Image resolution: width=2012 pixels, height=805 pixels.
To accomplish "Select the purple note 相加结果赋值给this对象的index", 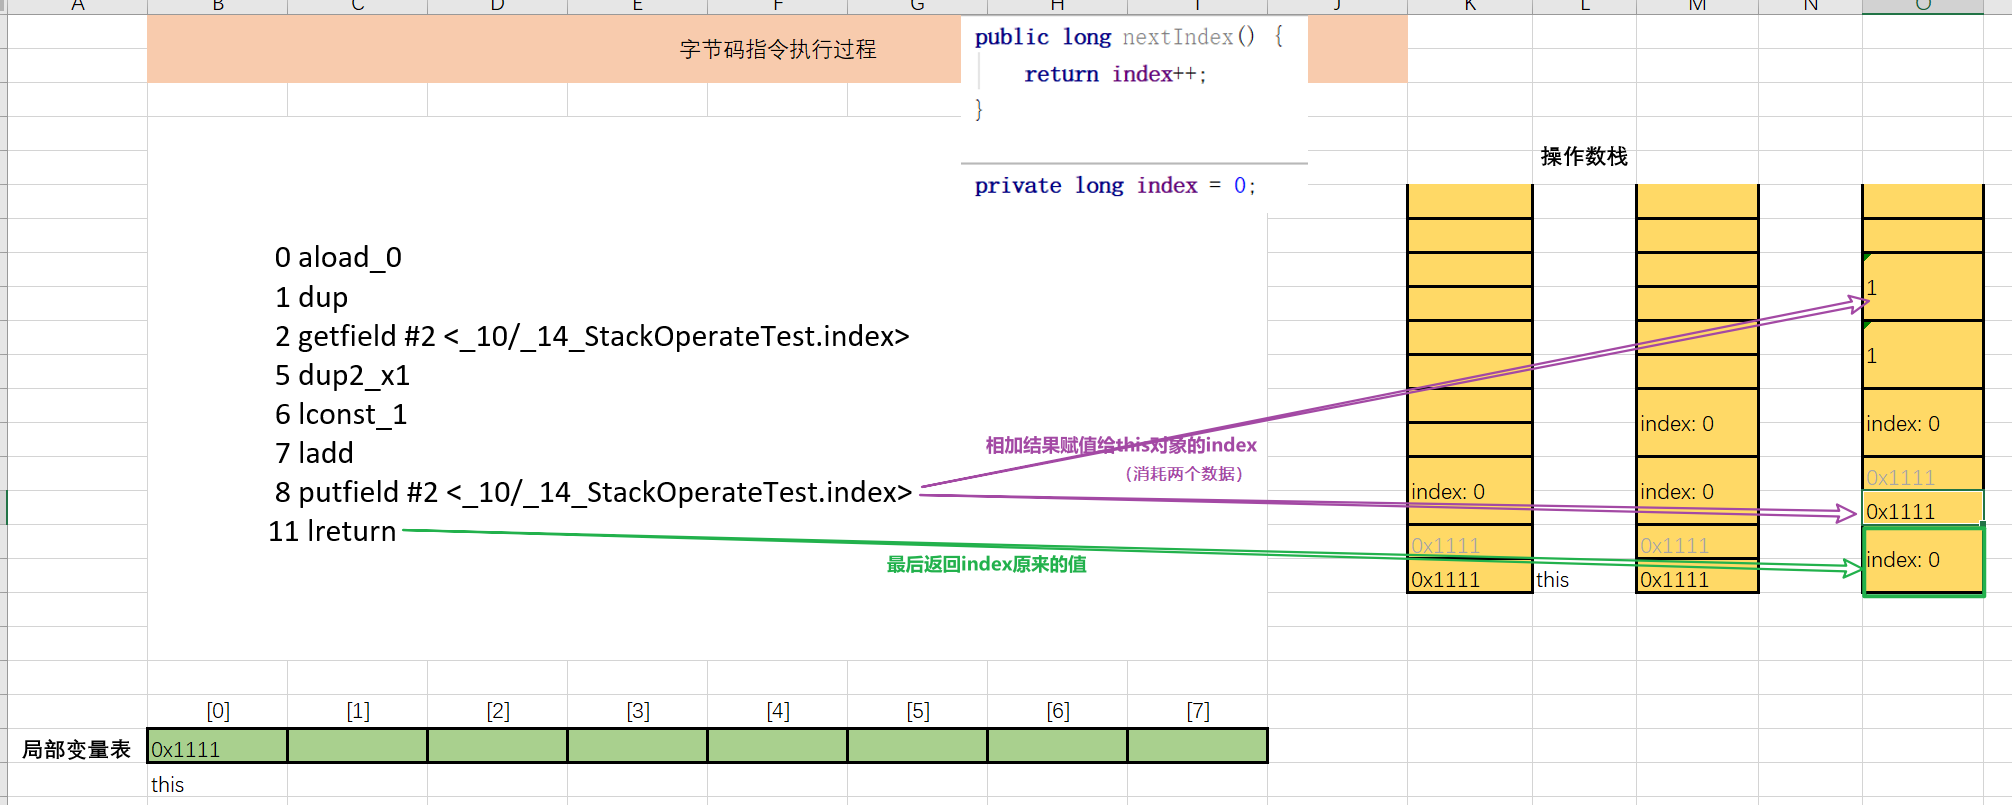I will click(x=1121, y=445).
